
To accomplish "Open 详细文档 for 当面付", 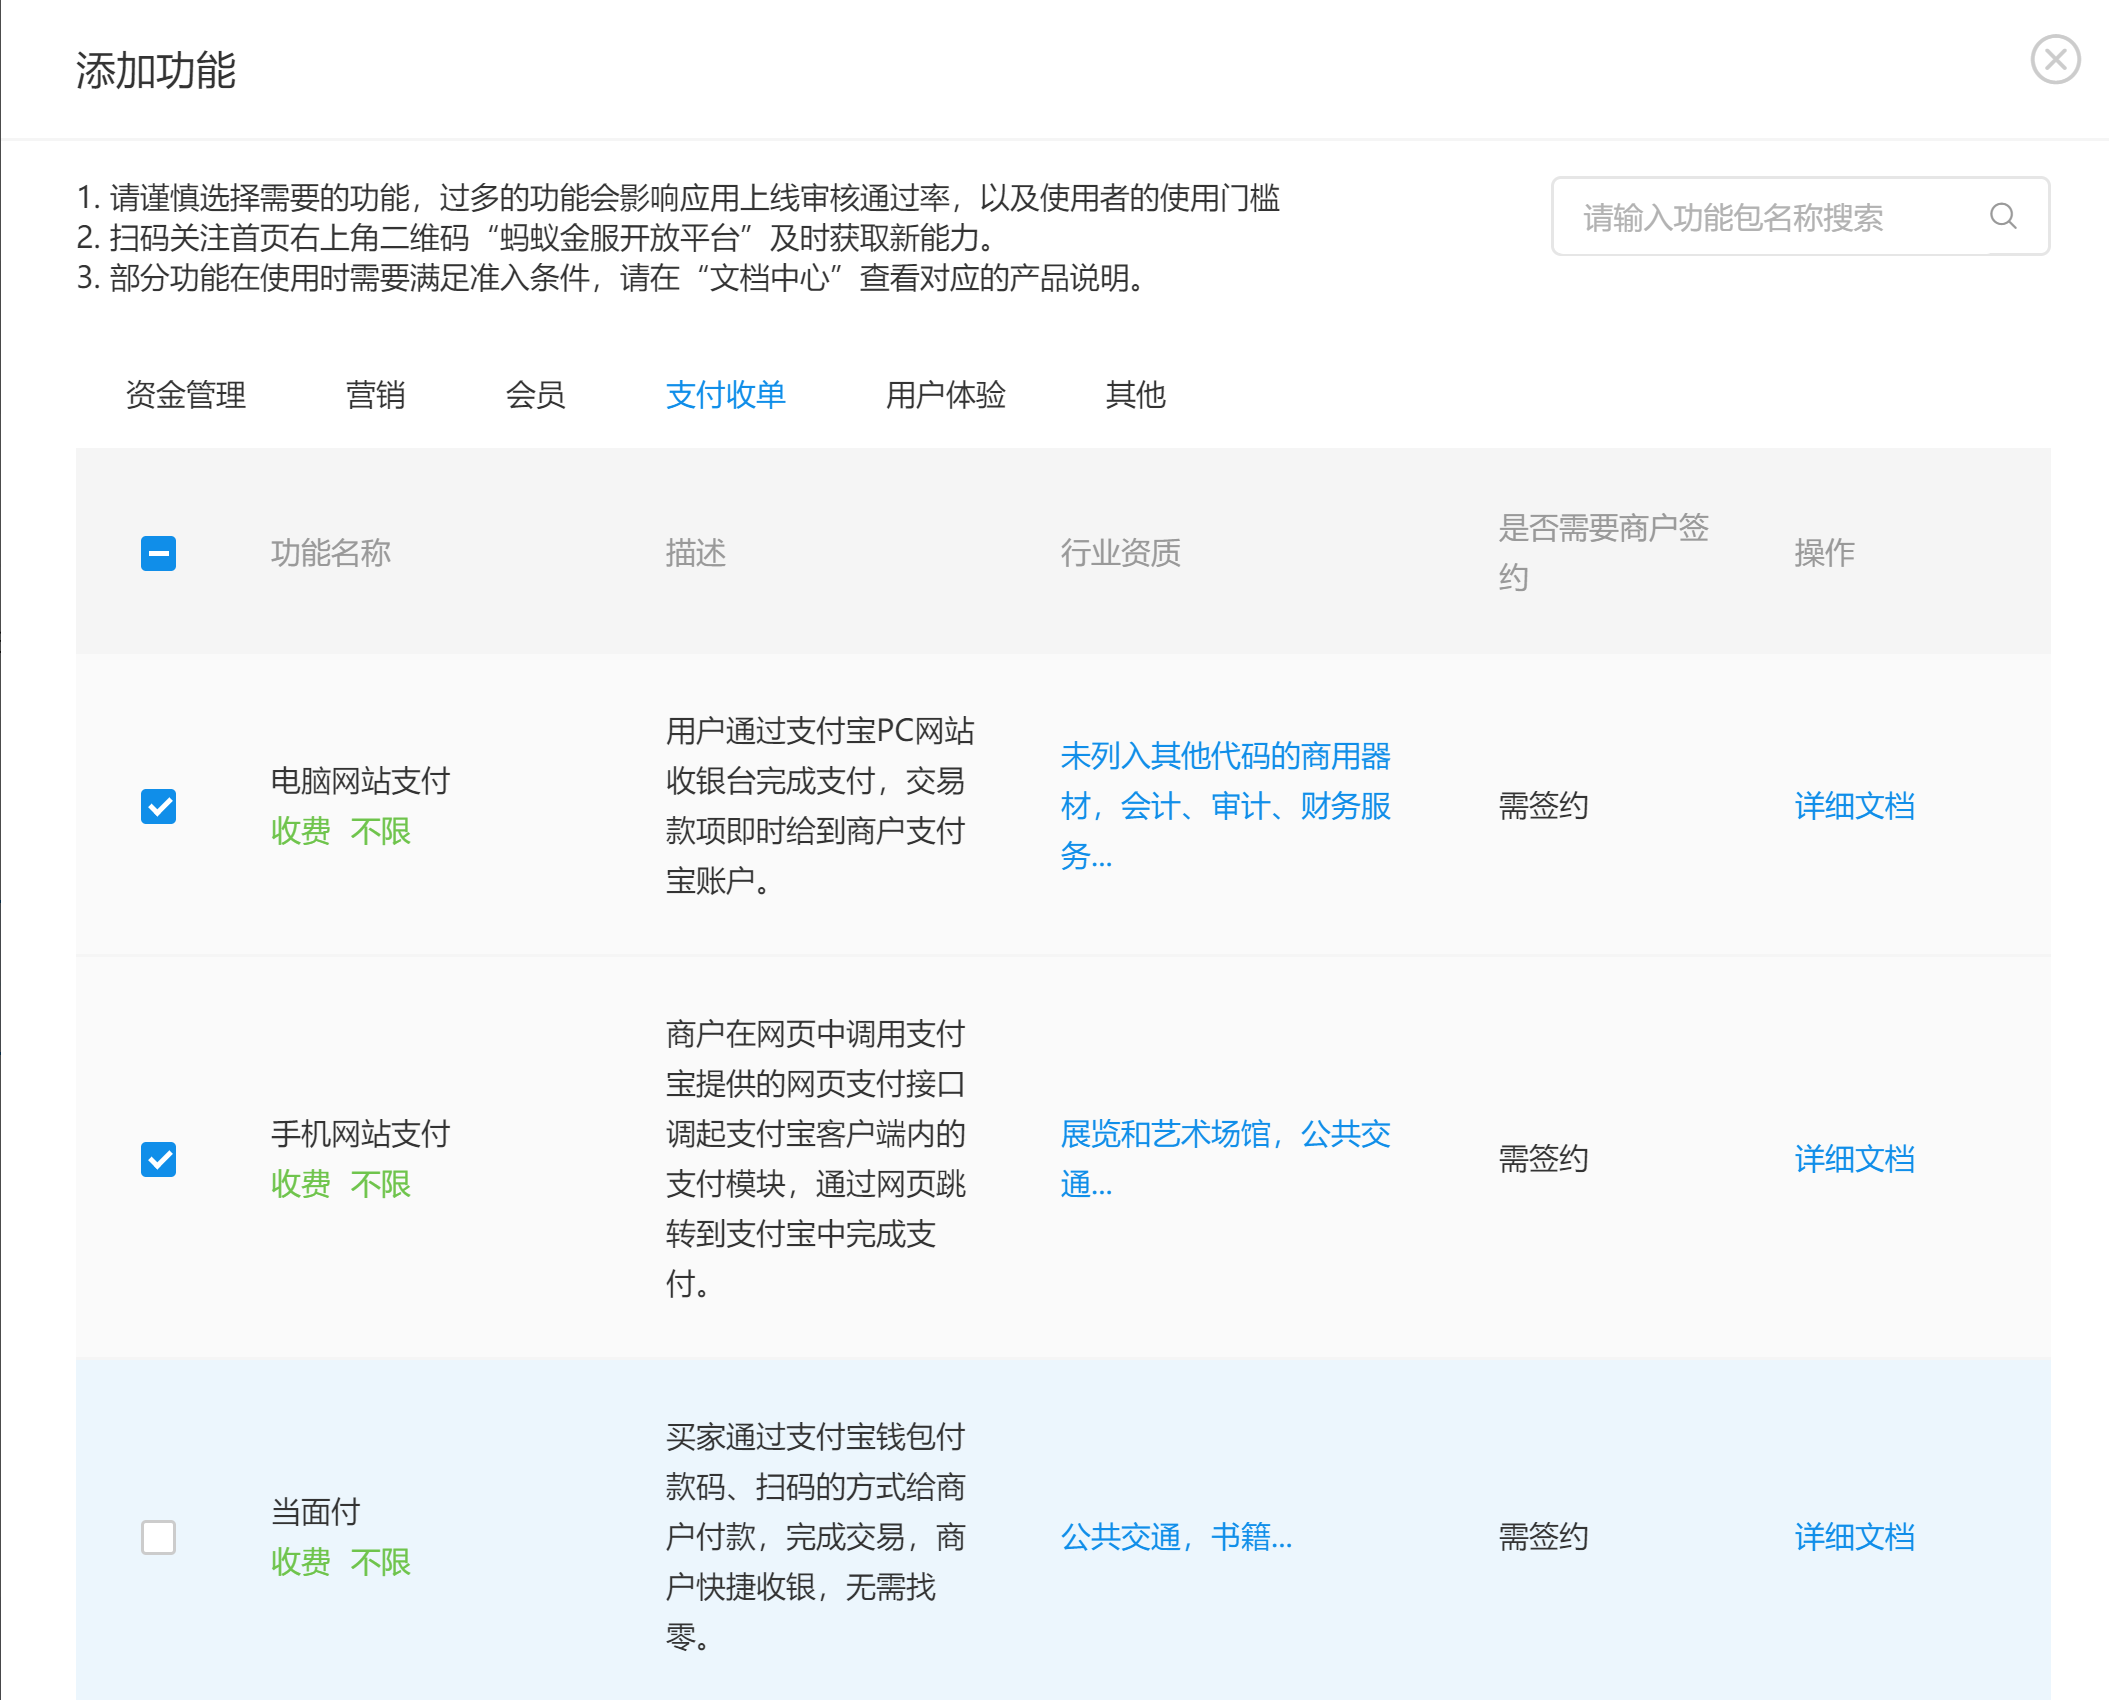I will click(x=1854, y=1538).
